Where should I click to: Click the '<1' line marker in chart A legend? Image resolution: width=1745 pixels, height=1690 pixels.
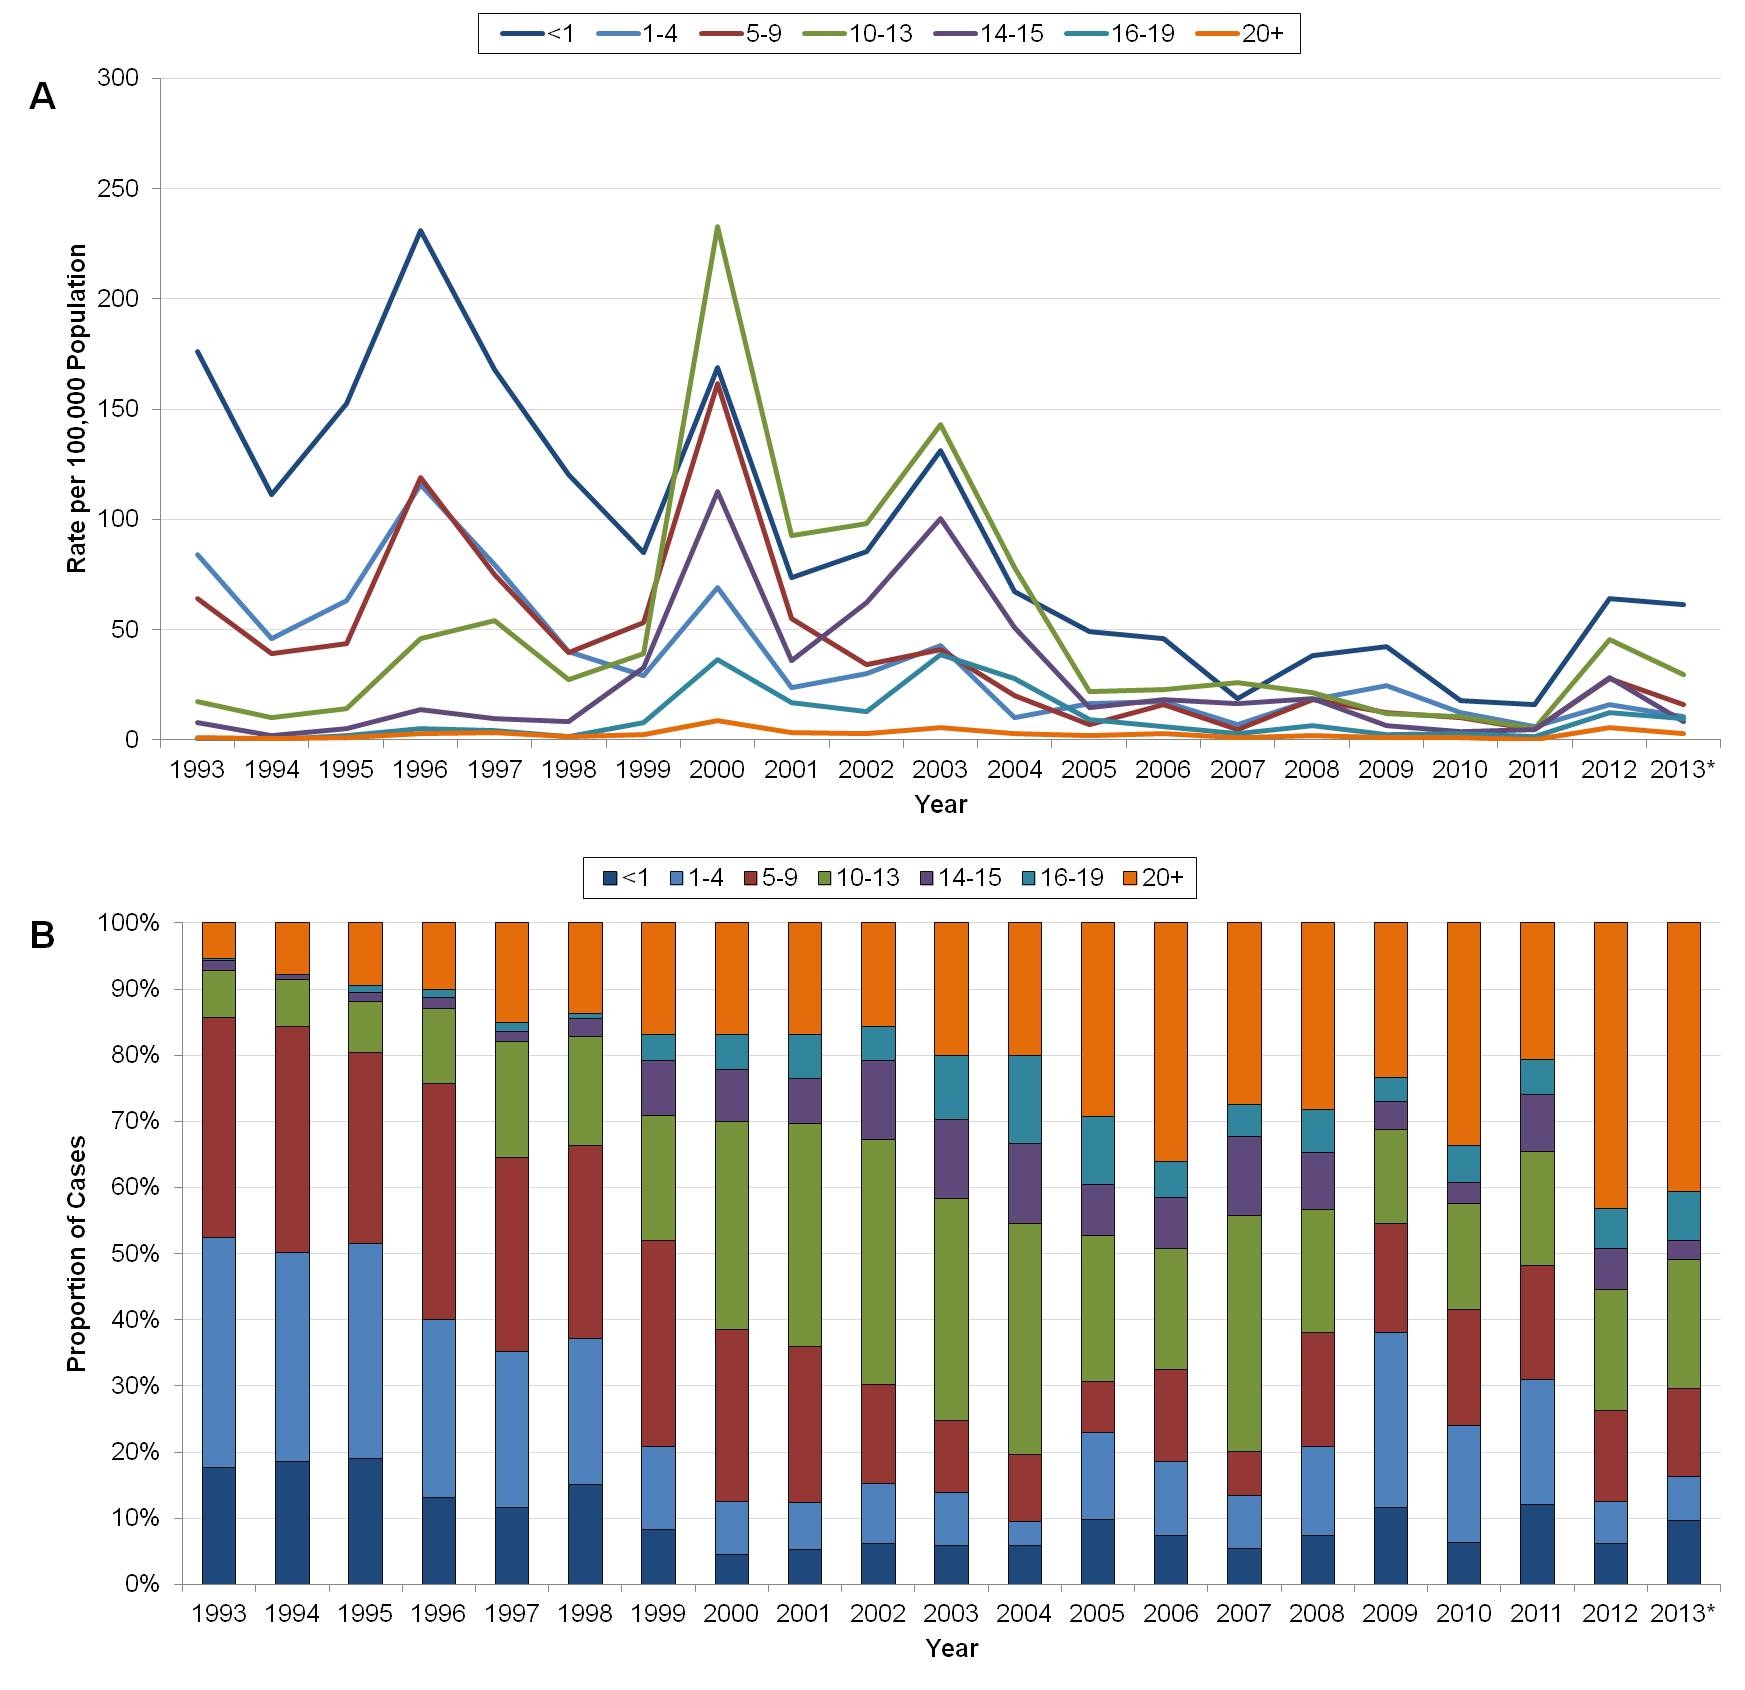522,34
